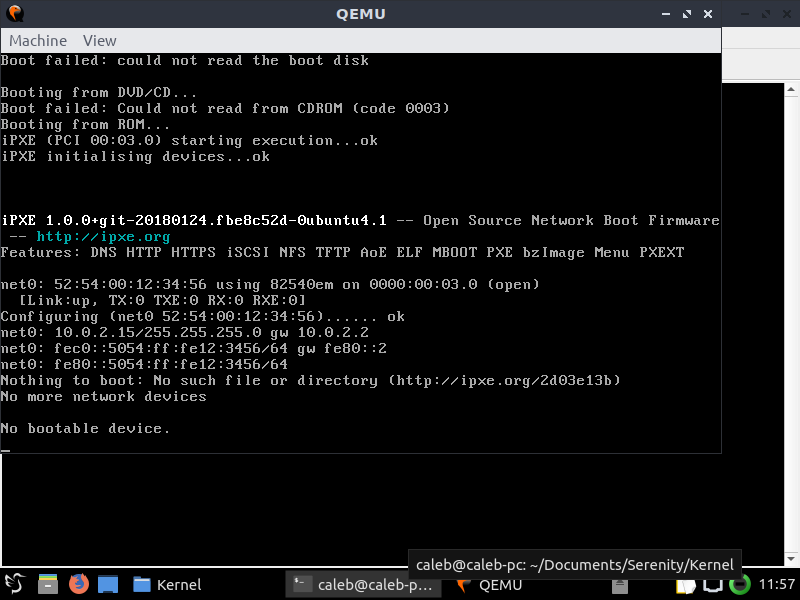Open the Lubuntu start menu bird icon

tap(15, 584)
